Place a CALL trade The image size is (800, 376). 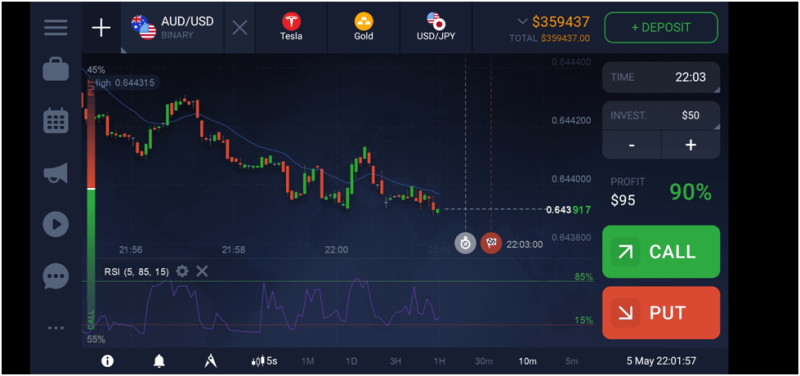(661, 252)
